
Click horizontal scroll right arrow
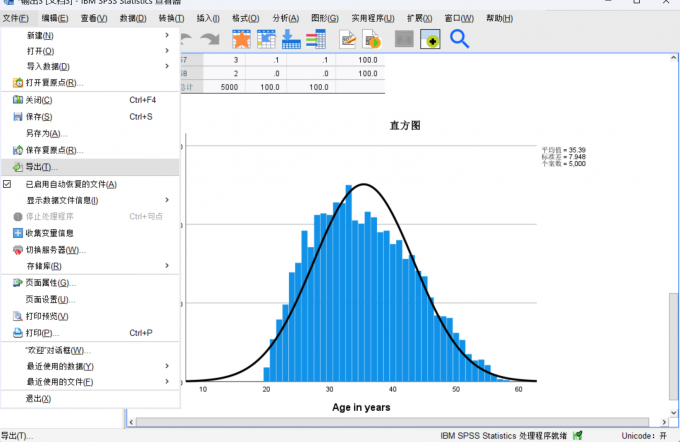pyautogui.click(x=664, y=422)
